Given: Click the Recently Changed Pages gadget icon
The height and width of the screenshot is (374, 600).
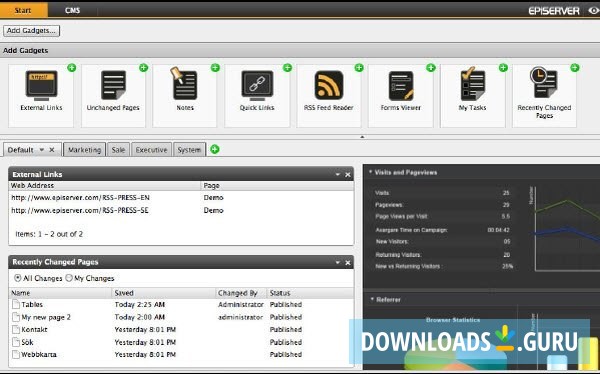Looking at the screenshot, I should [x=543, y=83].
